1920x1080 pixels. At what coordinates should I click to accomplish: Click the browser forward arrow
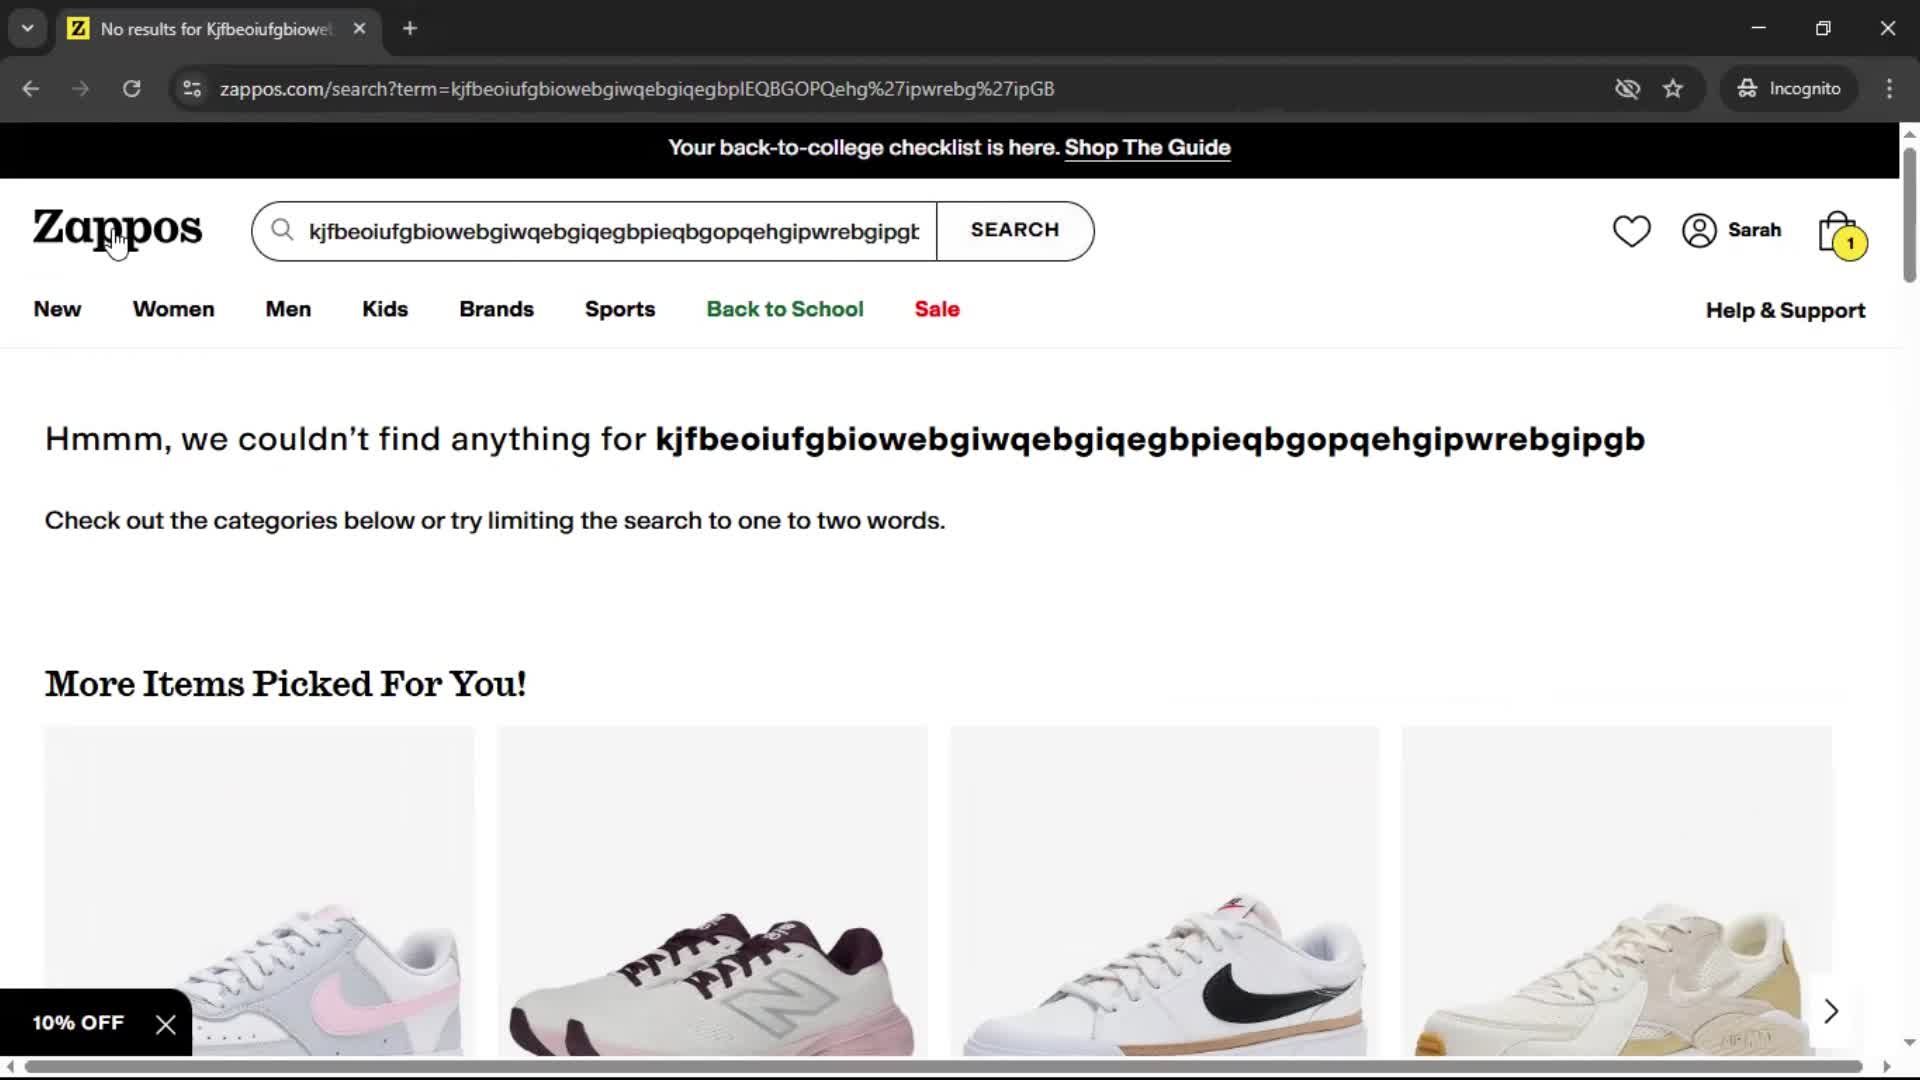[81, 89]
